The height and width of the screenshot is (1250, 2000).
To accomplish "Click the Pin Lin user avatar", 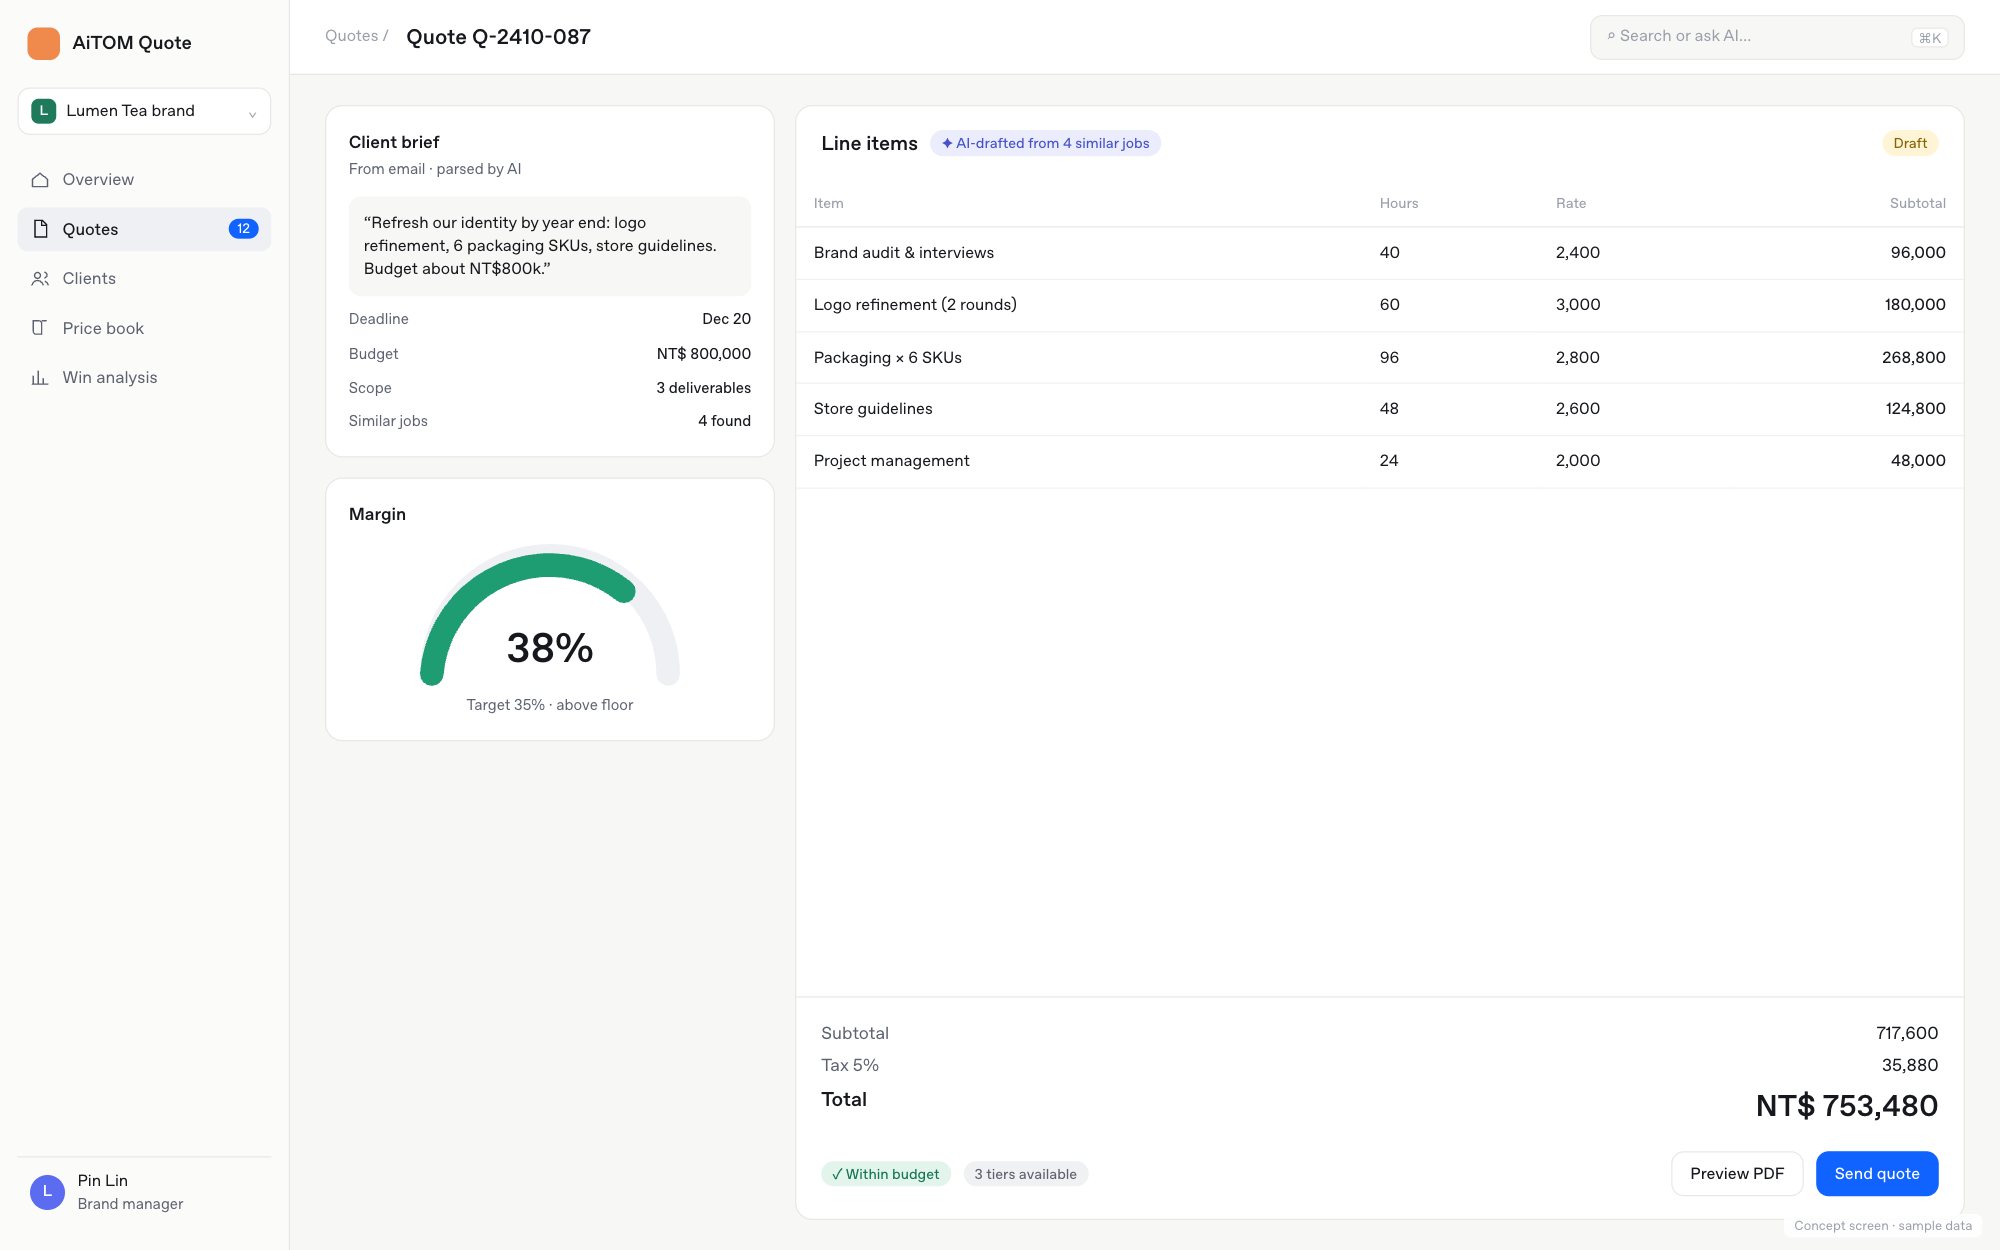I will click(47, 1192).
